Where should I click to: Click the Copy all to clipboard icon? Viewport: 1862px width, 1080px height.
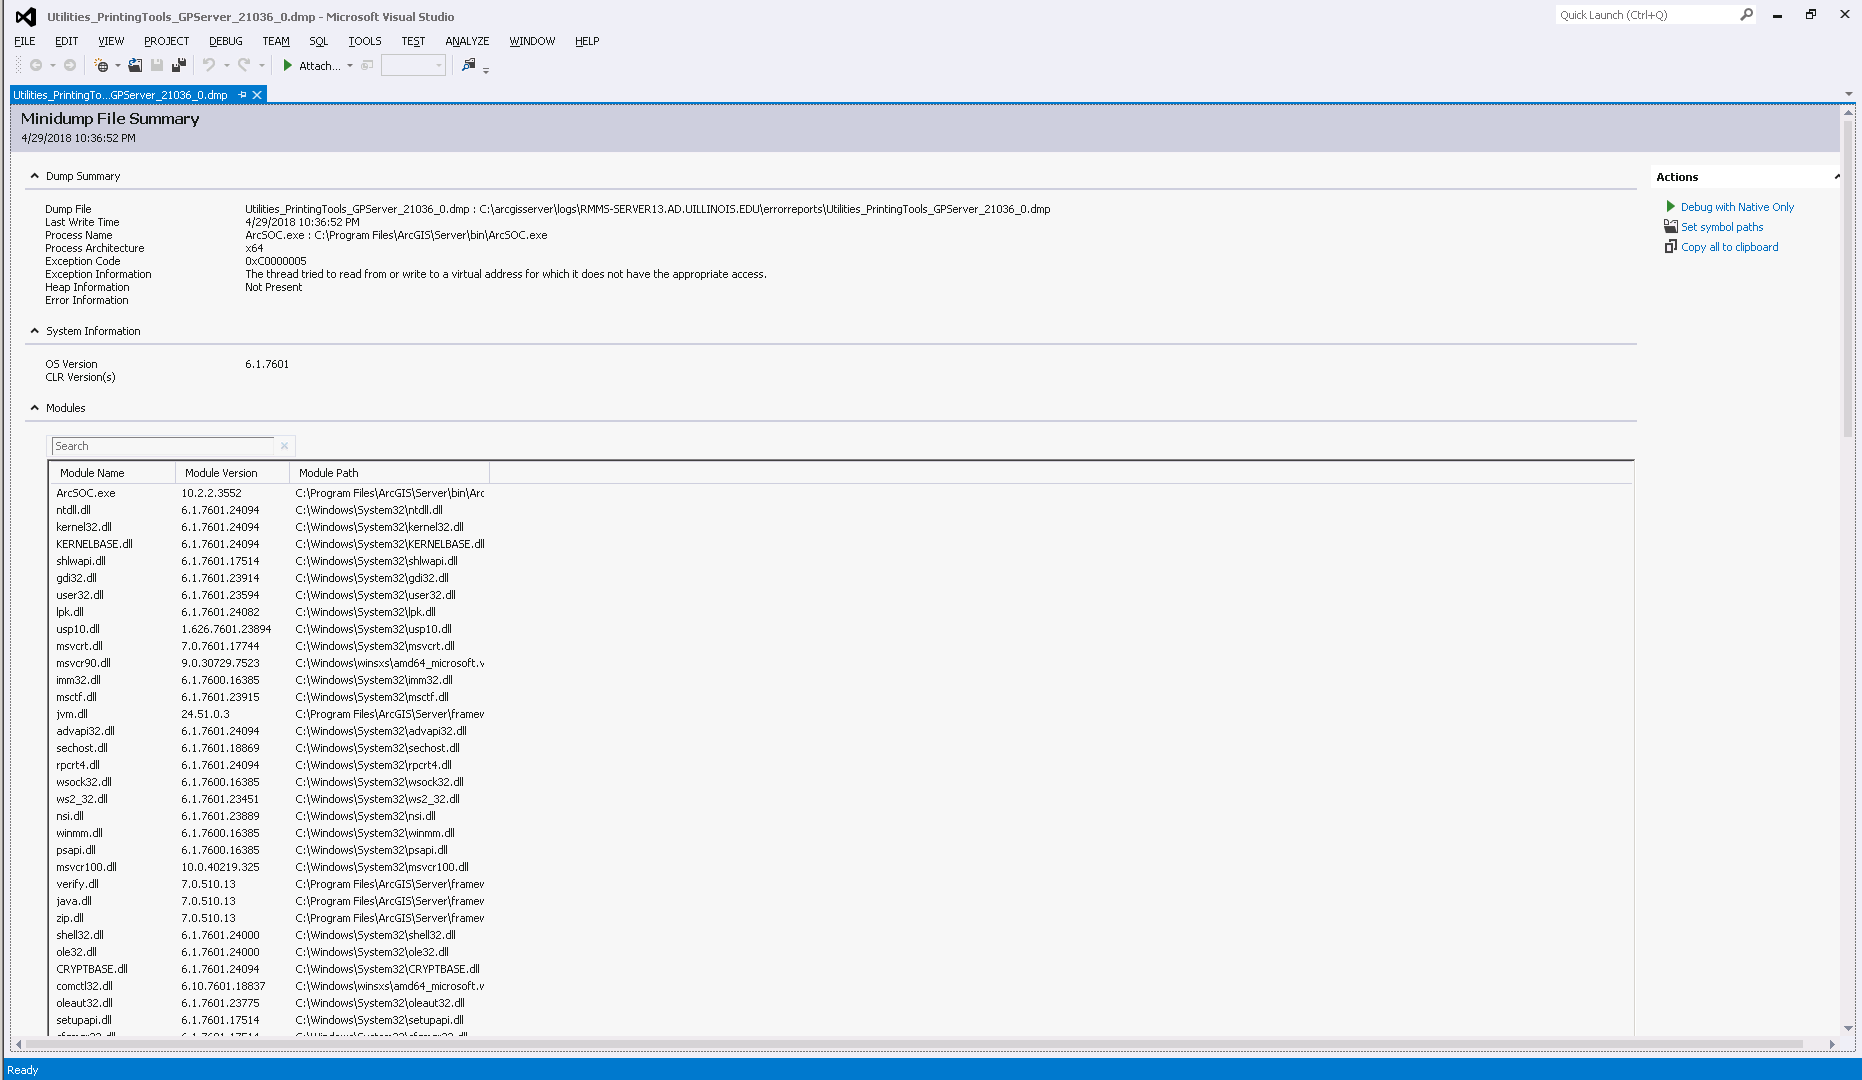(x=1671, y=247)
